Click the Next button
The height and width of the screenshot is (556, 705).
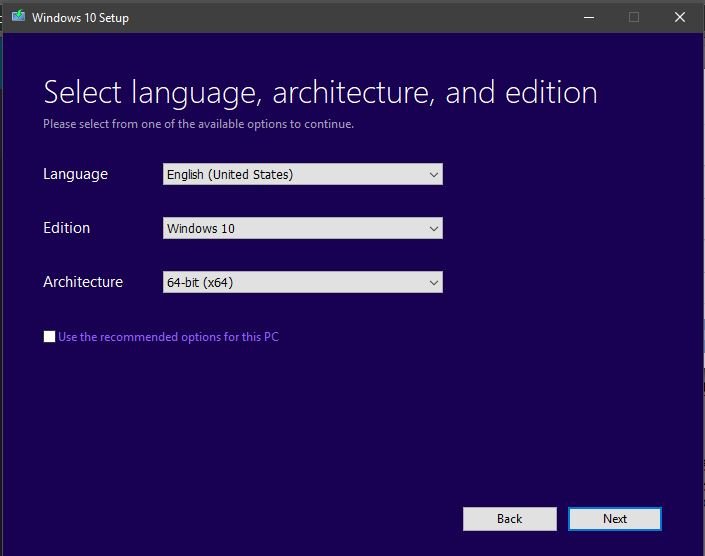[x=615, y=519]
